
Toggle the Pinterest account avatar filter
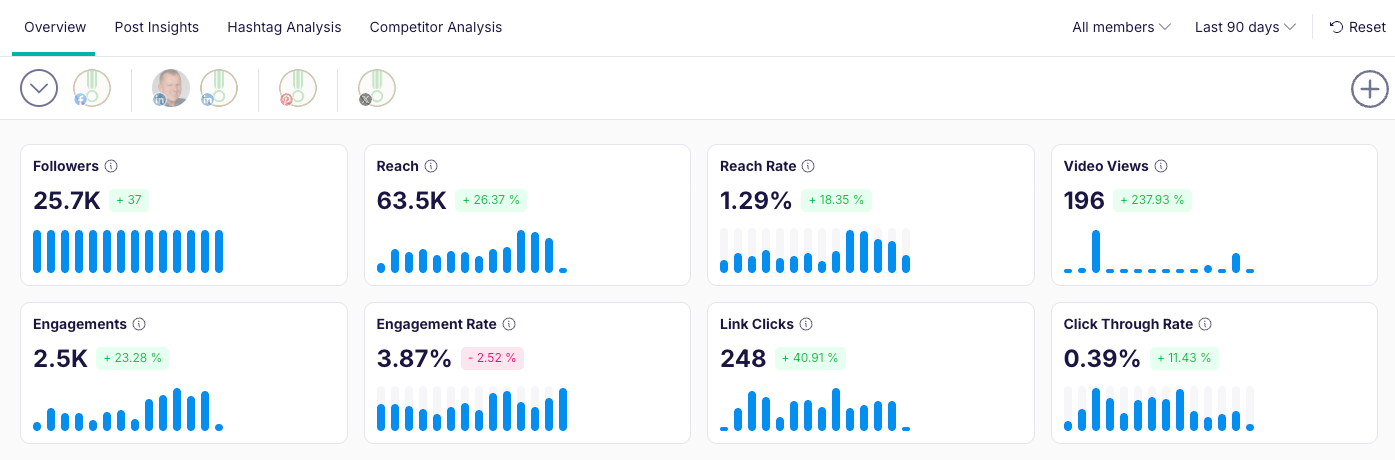(298, 89)
